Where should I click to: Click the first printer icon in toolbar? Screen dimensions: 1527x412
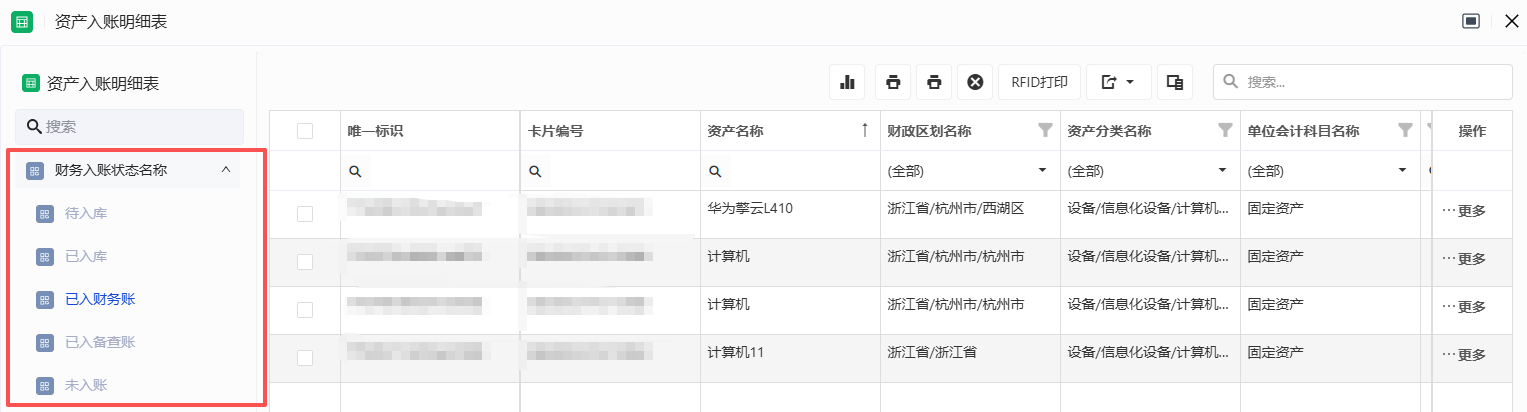tap(893, 82)
